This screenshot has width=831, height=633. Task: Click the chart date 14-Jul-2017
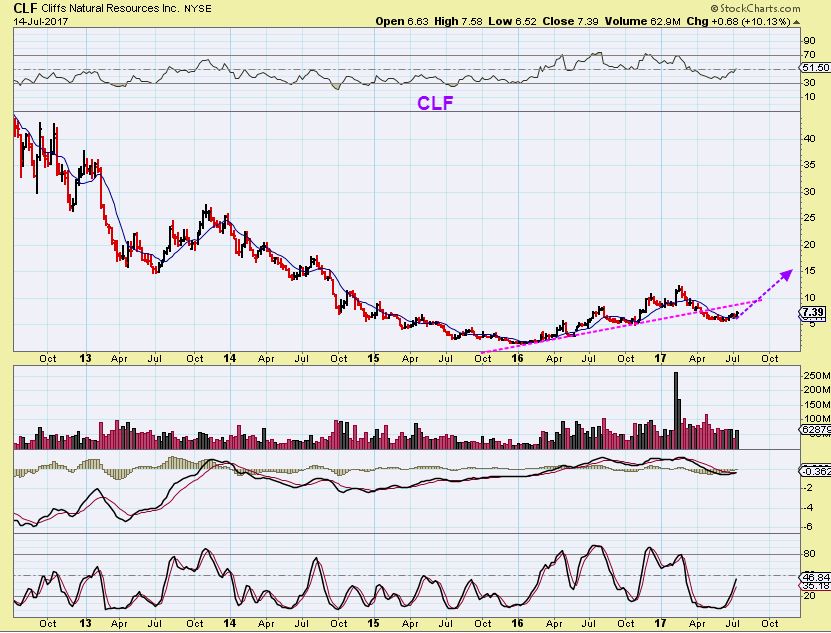41,22
